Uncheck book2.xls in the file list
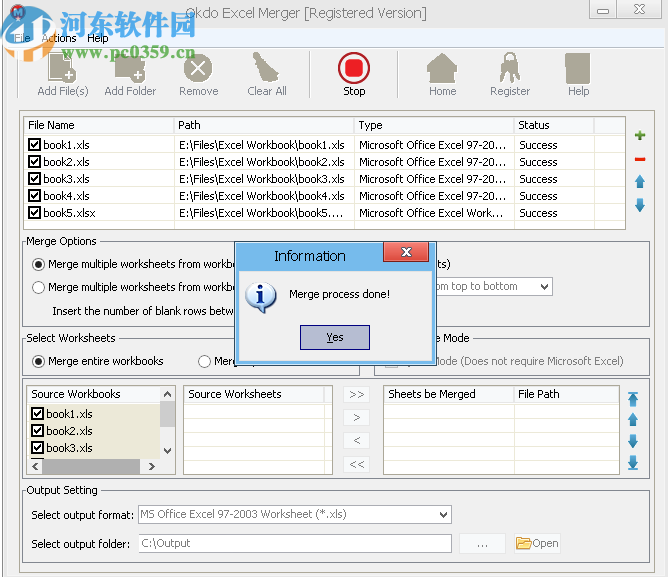668x577 pixels. point(35,162)
